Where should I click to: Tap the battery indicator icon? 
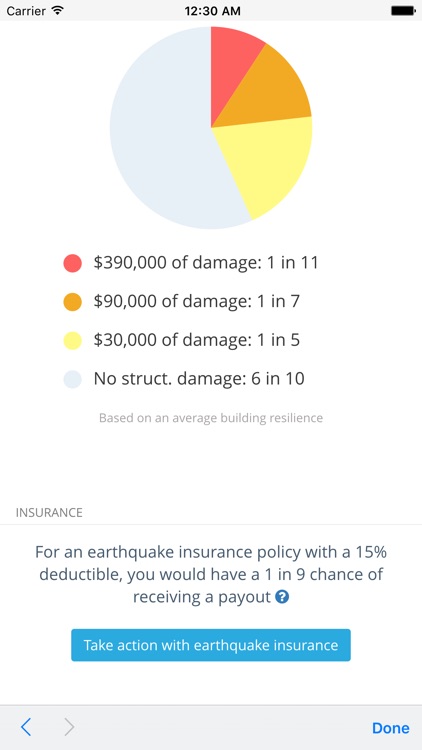click(x=403, y=11)
